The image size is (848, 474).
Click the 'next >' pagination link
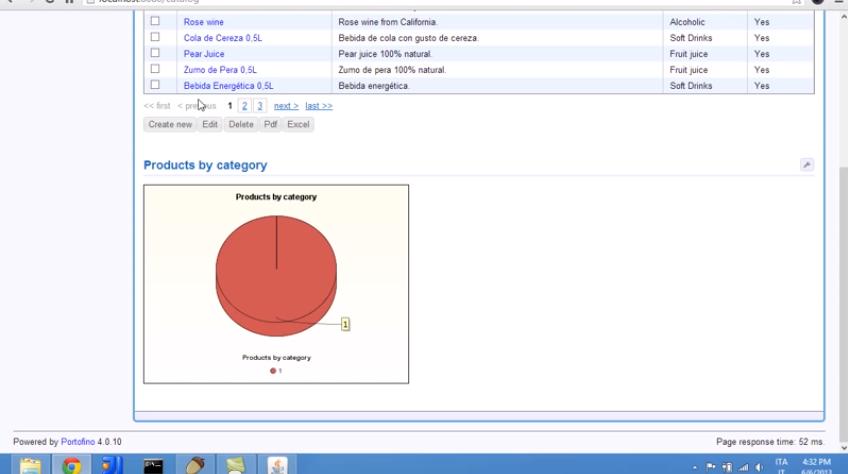(x=286, y=106)
